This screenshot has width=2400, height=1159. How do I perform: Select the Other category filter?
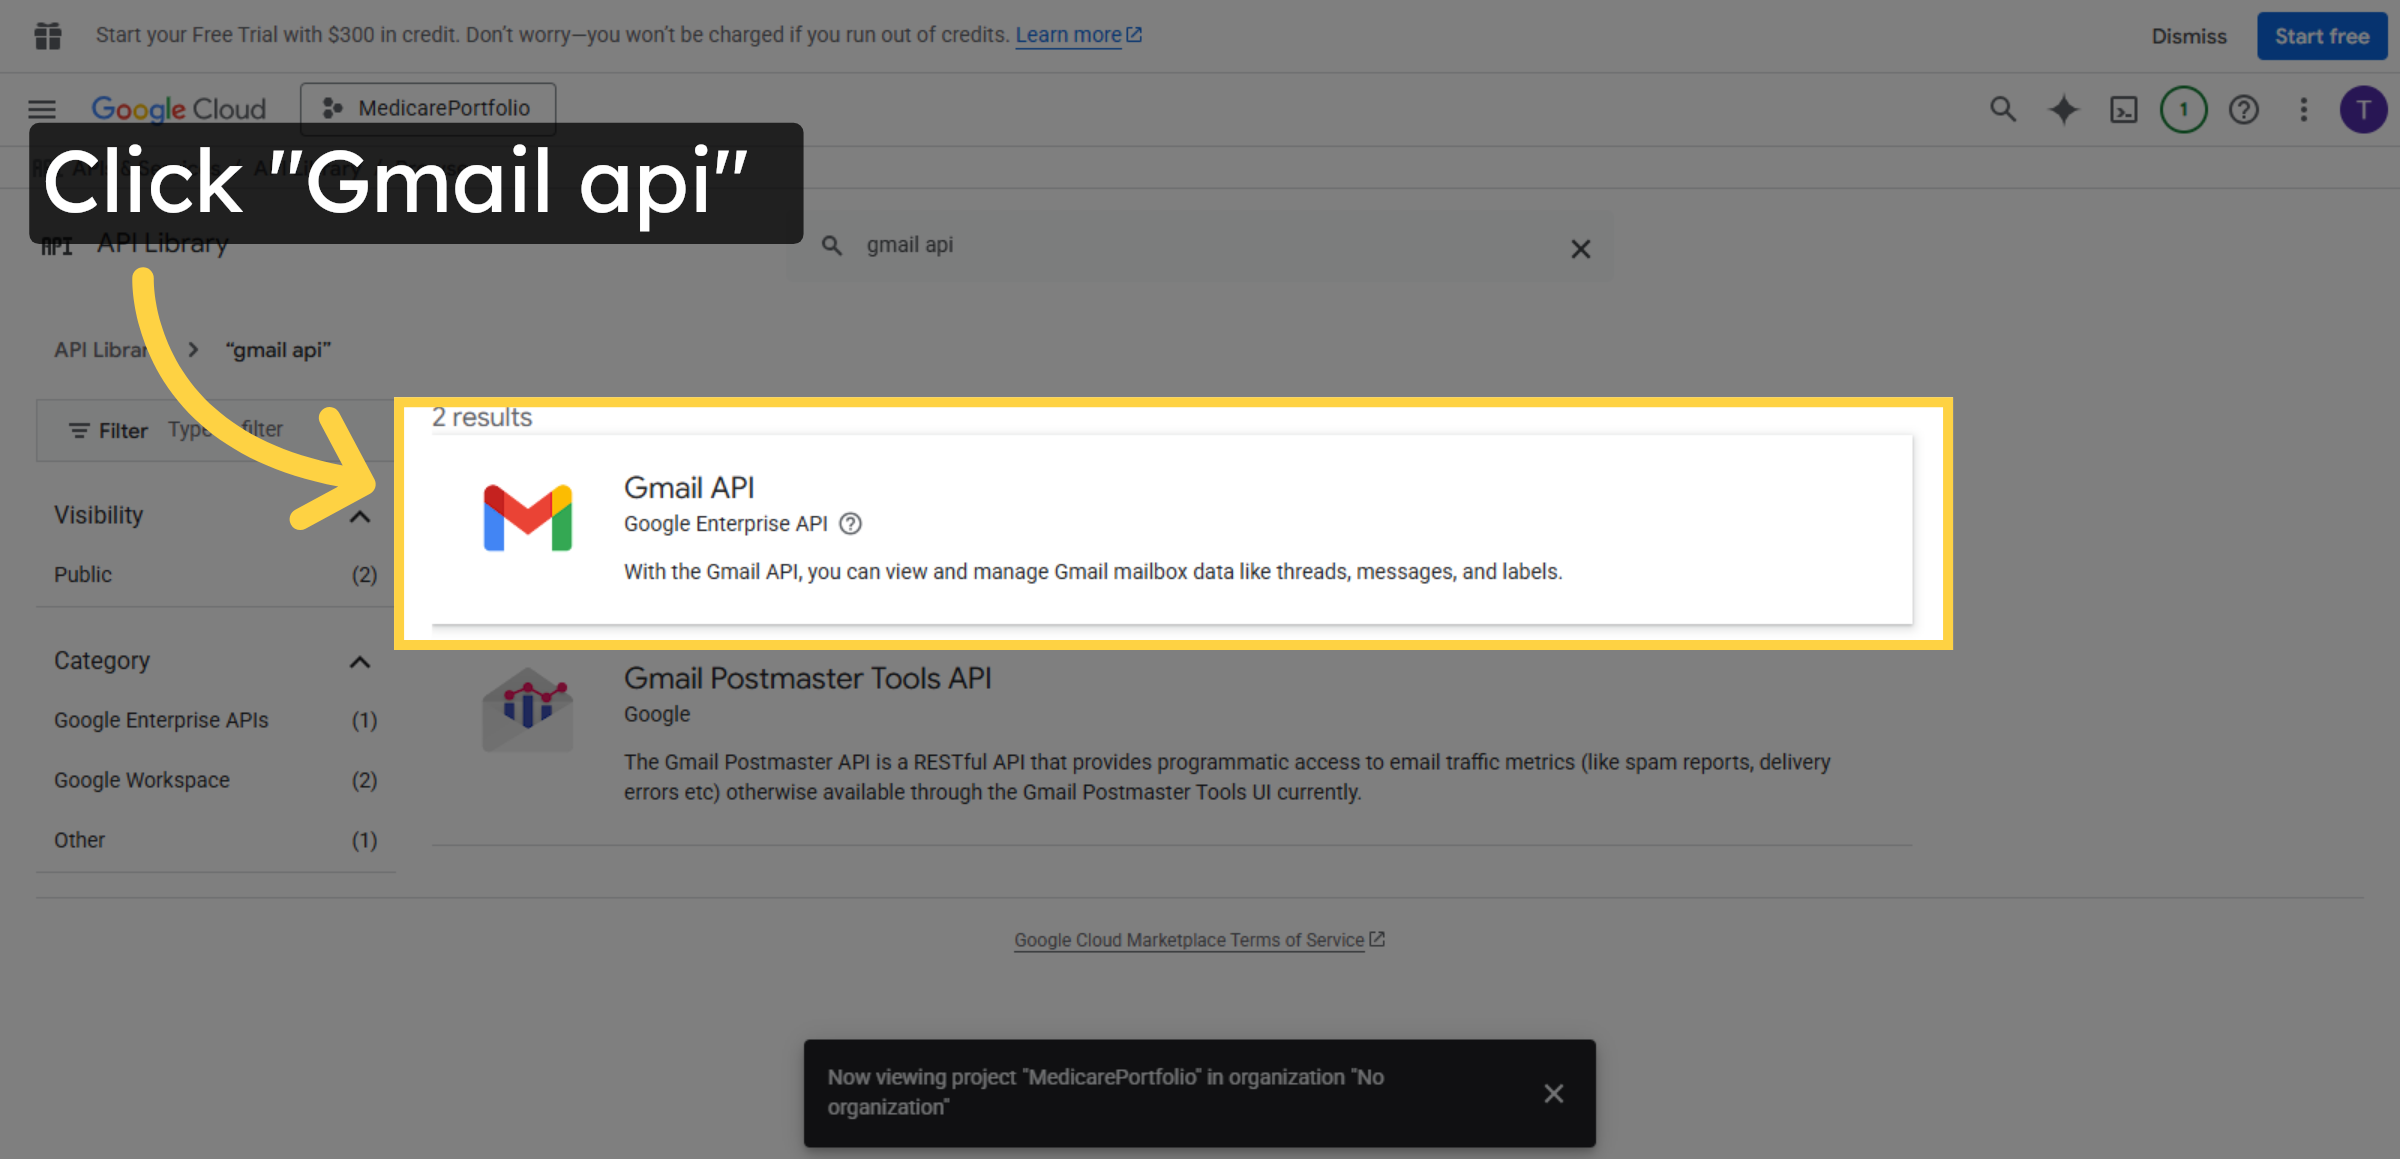pos(79,840)
